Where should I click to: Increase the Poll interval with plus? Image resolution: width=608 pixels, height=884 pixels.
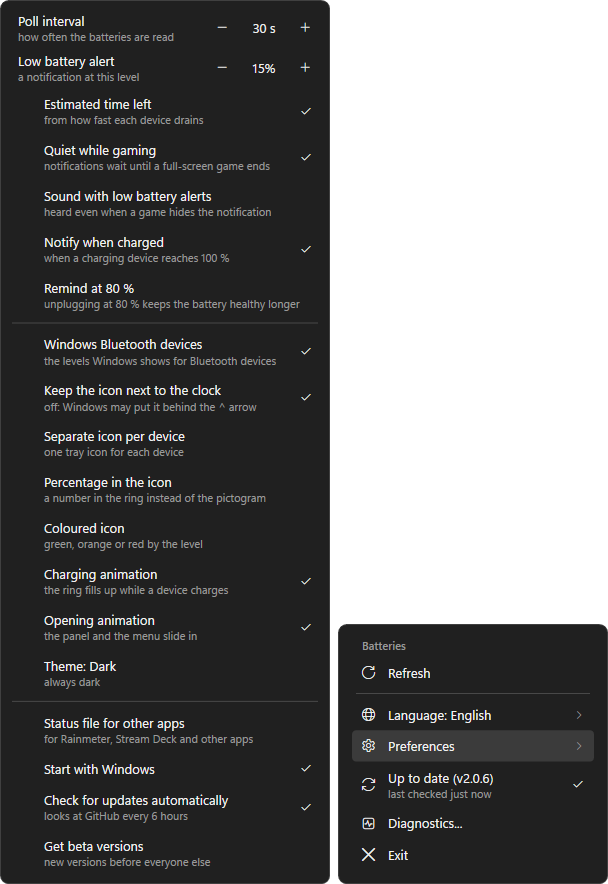[x=305, y=28]
